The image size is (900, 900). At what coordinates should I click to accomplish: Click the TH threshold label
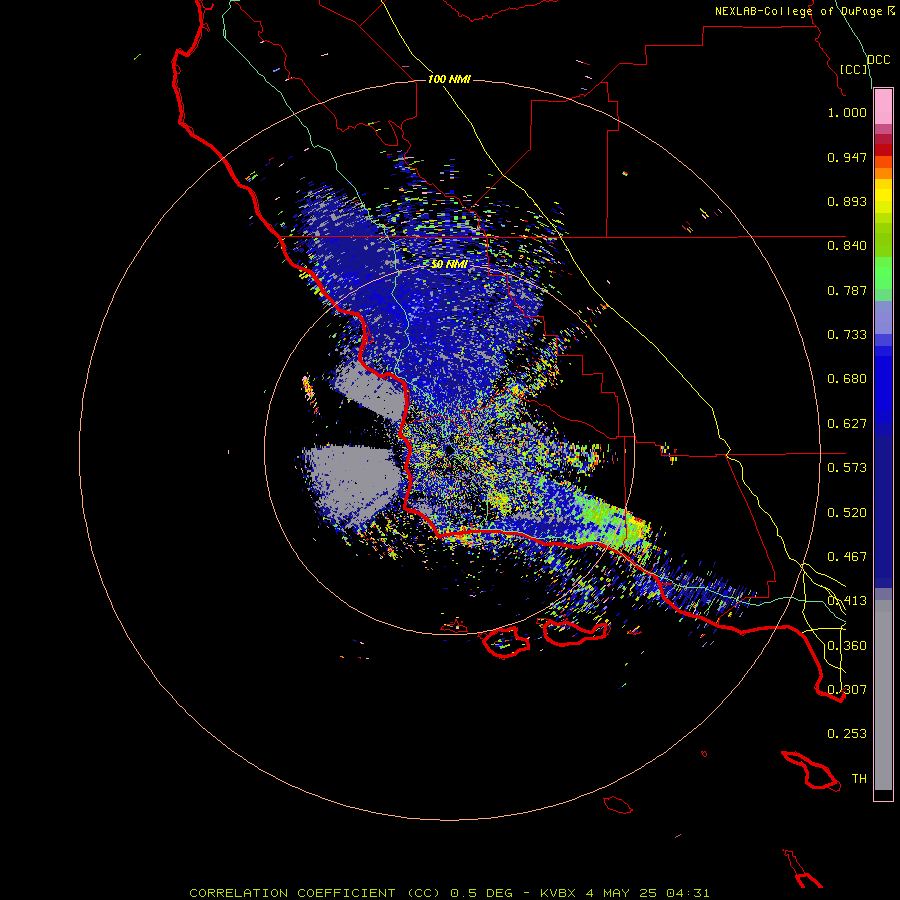859,779
